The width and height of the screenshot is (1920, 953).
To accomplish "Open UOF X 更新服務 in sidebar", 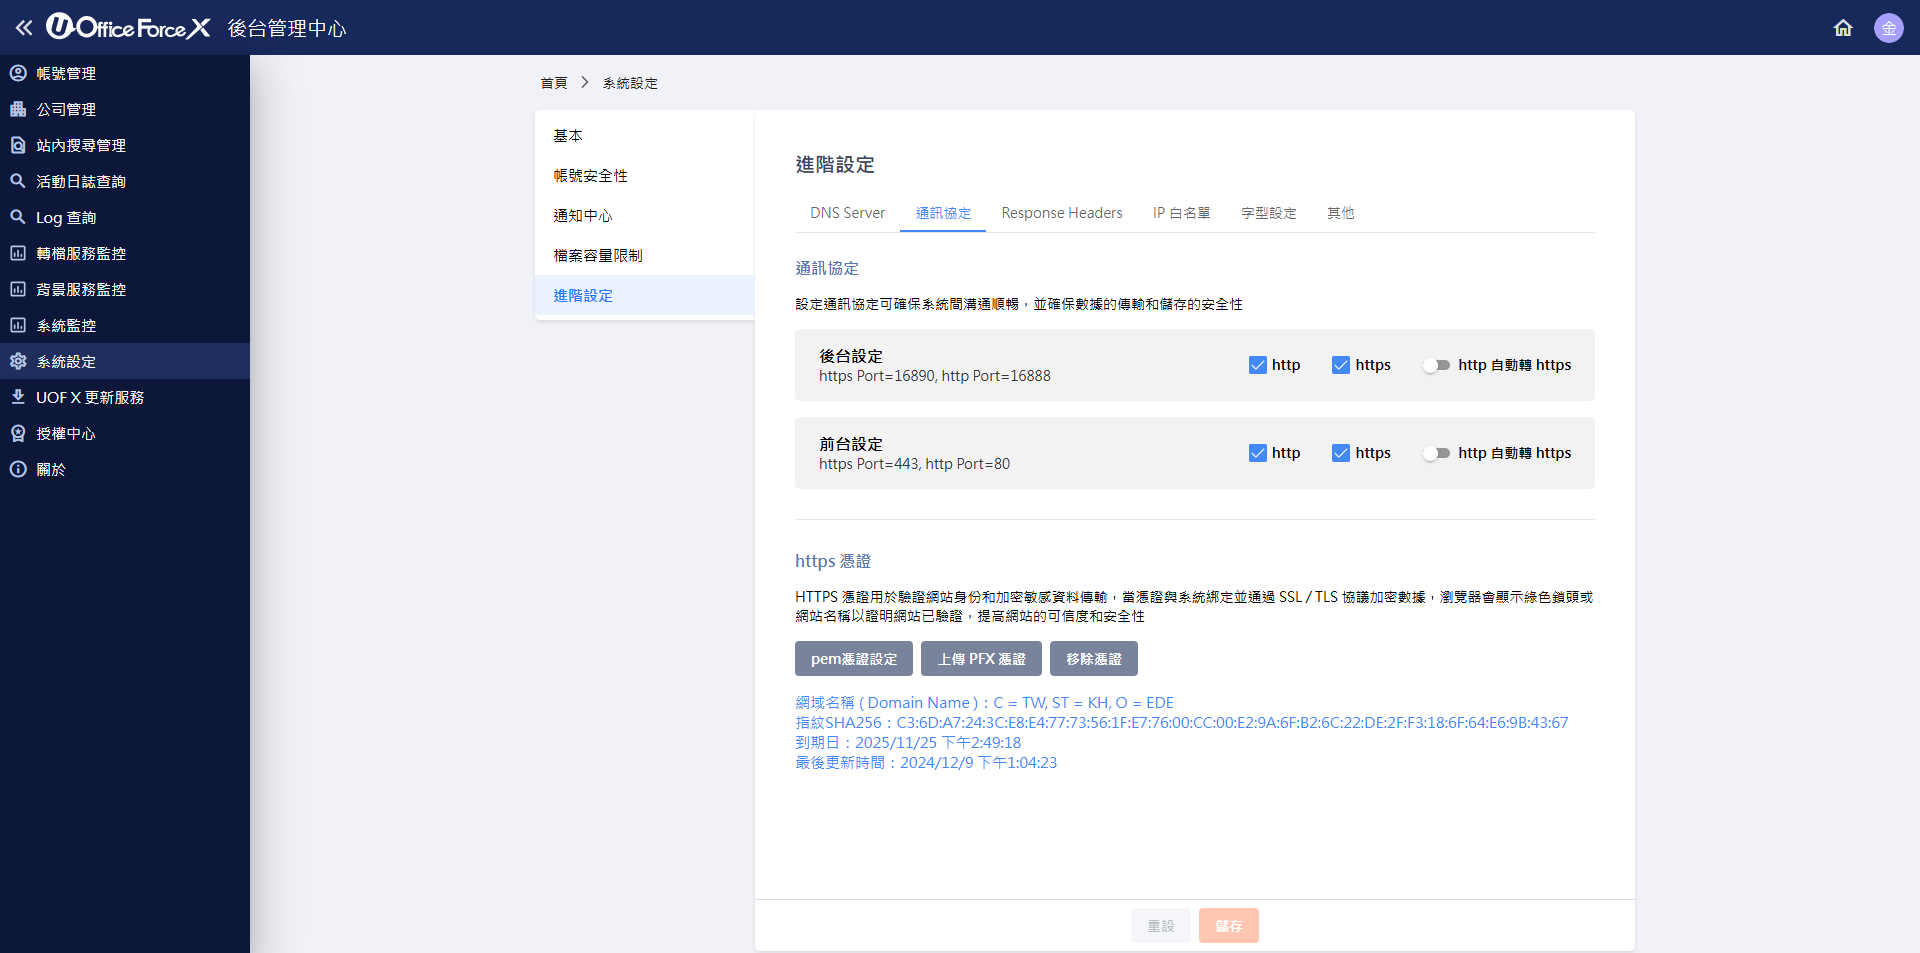I will (x=125, y=397).
